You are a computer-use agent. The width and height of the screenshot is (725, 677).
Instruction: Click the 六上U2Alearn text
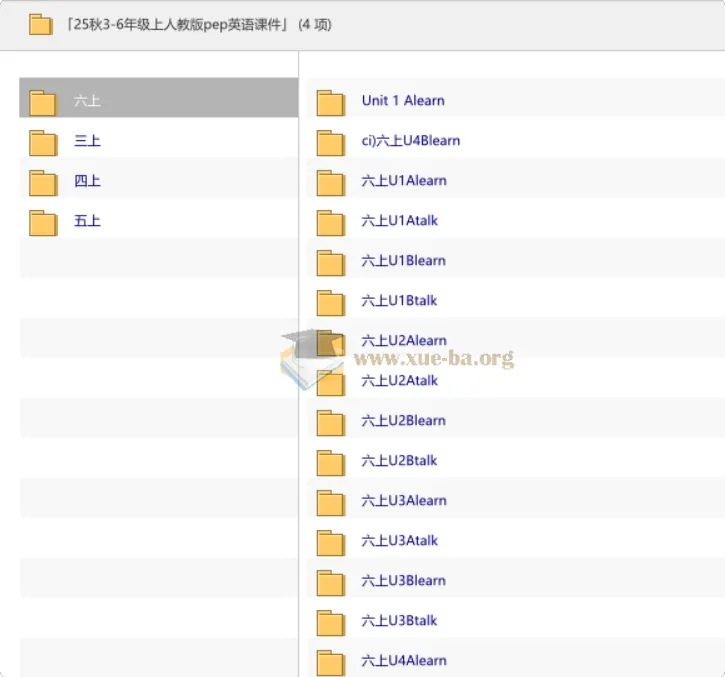[404, 340]
